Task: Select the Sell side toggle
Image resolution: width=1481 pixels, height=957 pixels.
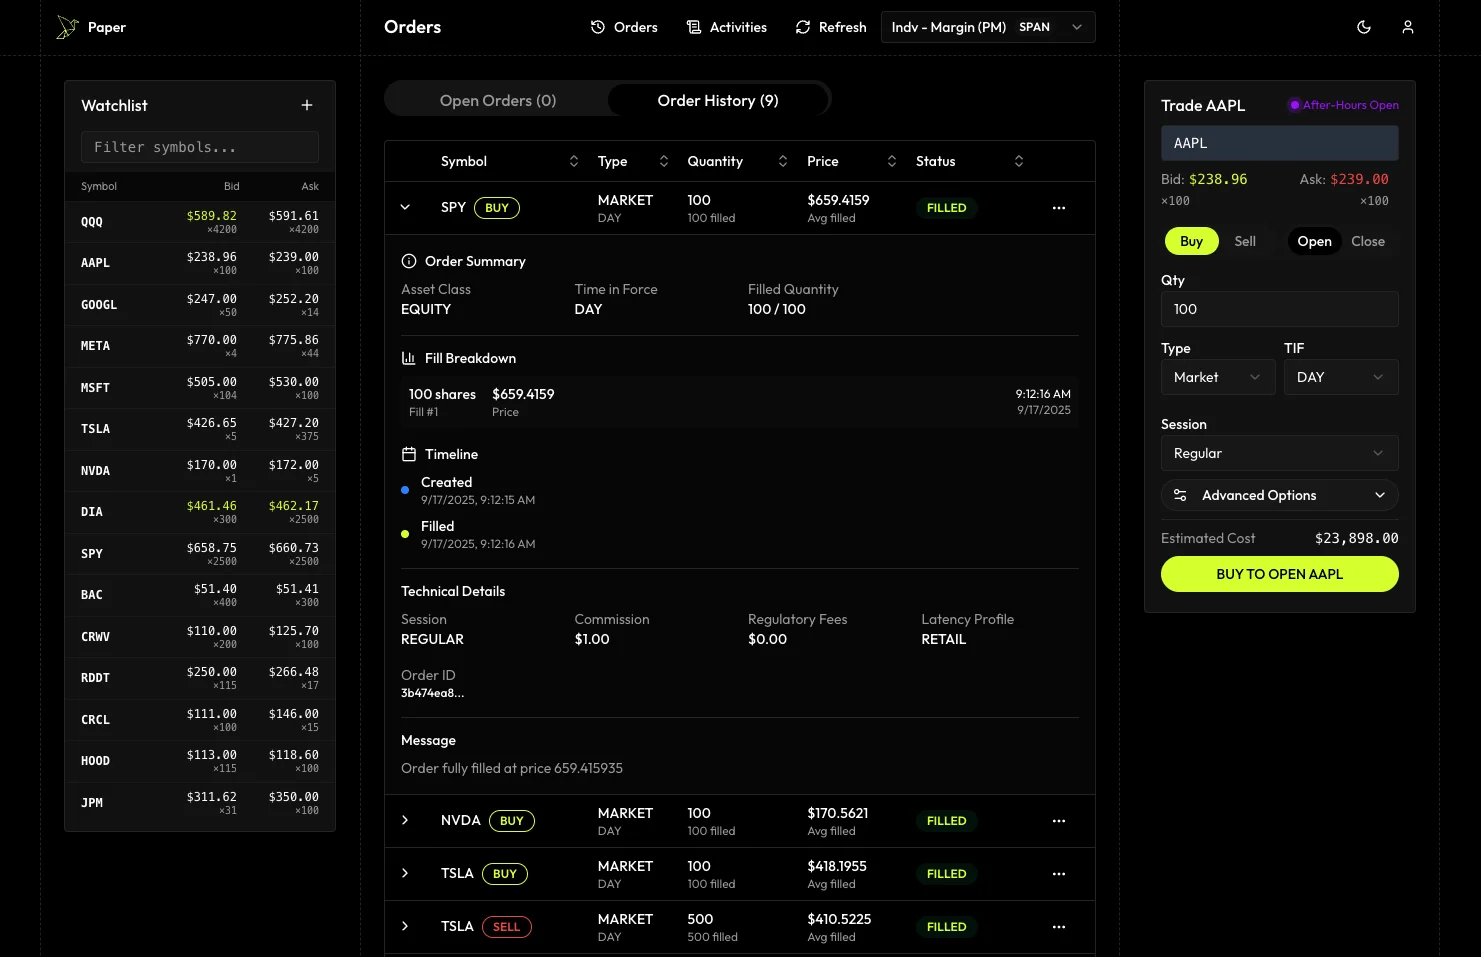Action: point(1244,241)
